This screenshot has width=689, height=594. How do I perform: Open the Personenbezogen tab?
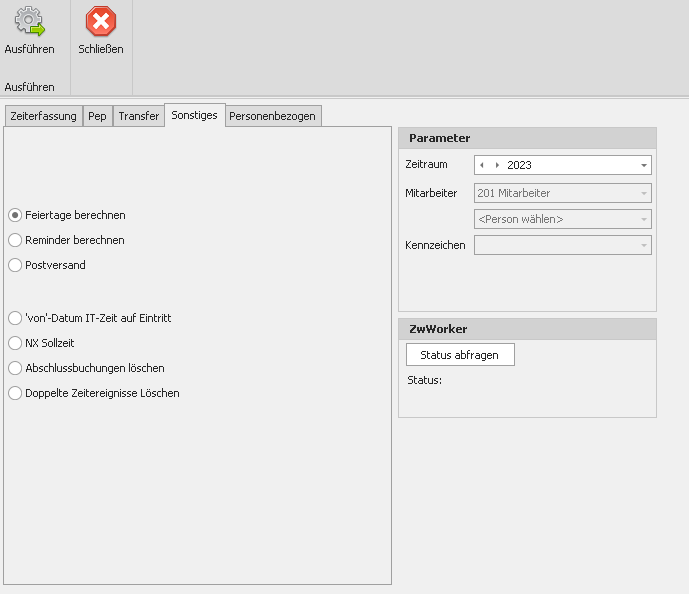tap(272, 116)
